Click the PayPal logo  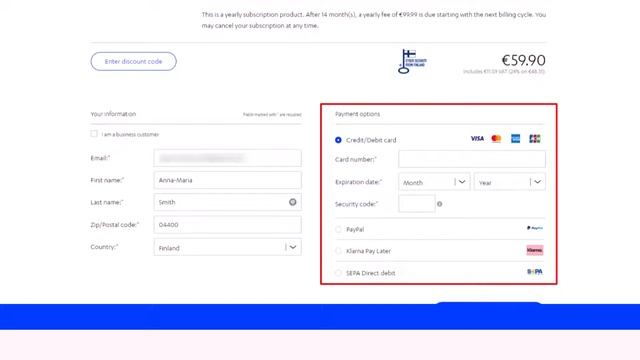point(535,228)
